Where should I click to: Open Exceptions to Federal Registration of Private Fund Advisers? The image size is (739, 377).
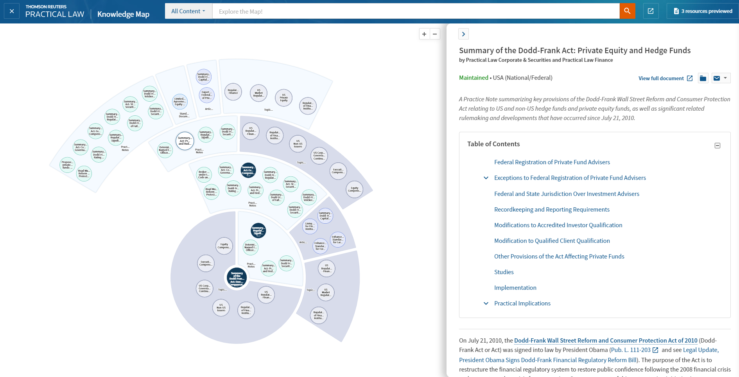570,178
